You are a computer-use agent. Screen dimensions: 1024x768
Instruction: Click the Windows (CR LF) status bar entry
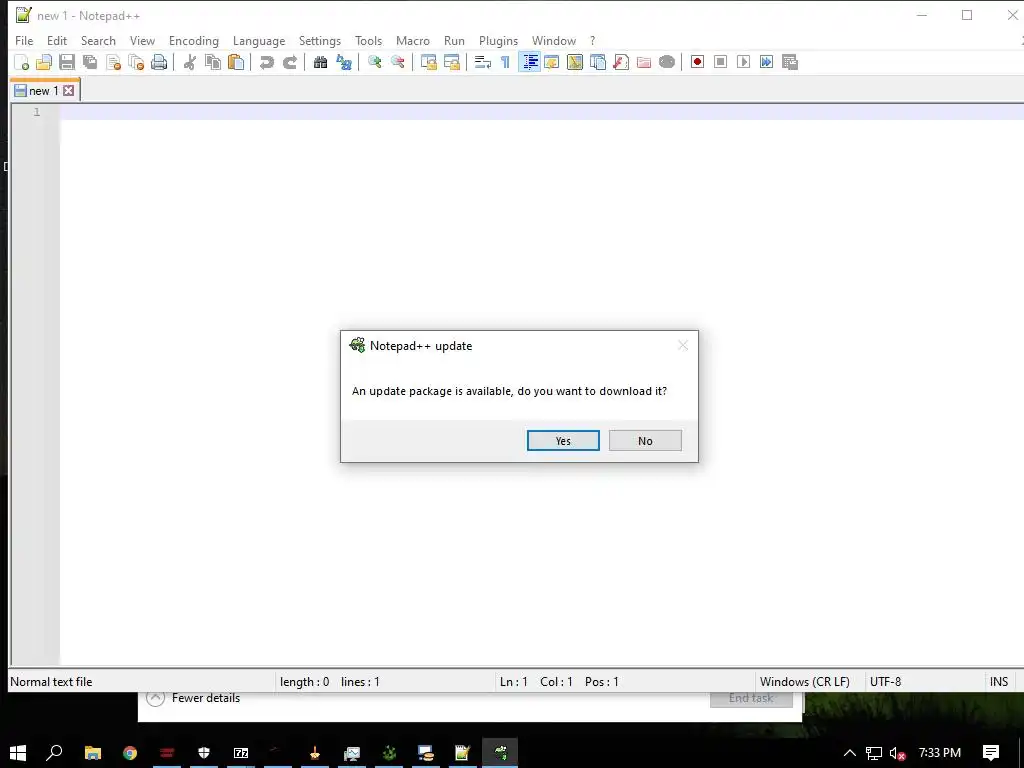pyautogui.click(x=805, y=682)
